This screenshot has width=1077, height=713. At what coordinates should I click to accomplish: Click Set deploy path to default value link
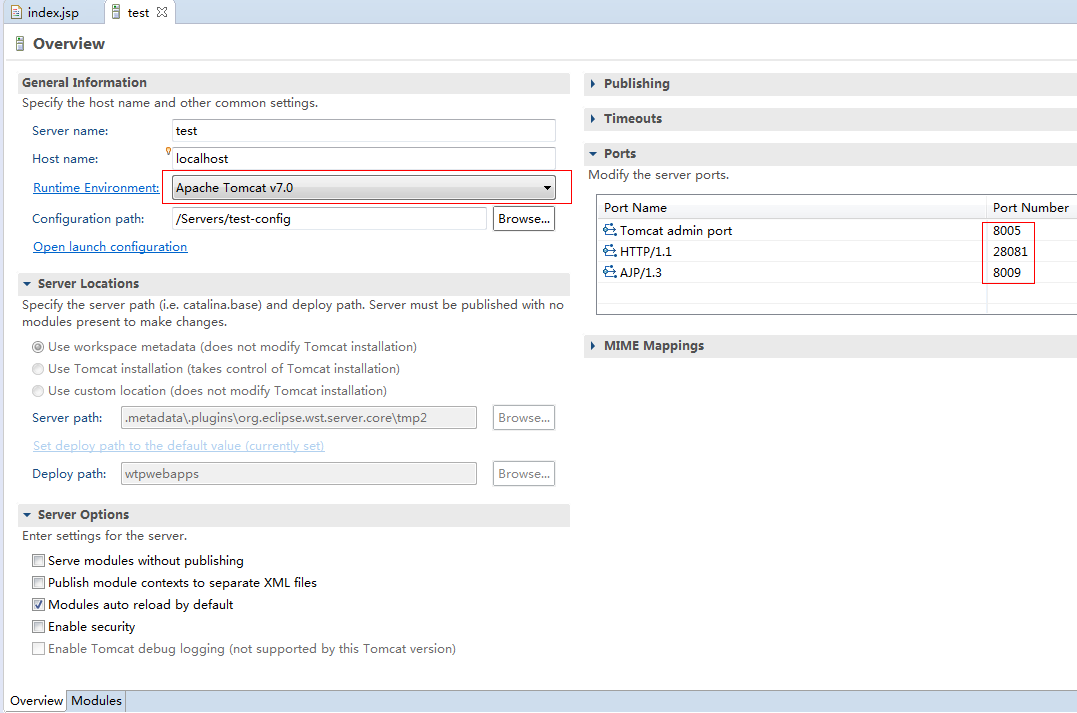click(179, 446)
